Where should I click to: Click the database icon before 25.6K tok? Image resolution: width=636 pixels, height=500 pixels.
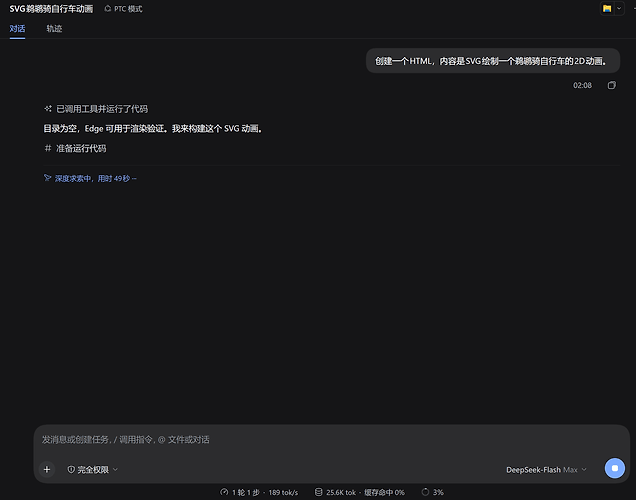click(319, 492)
